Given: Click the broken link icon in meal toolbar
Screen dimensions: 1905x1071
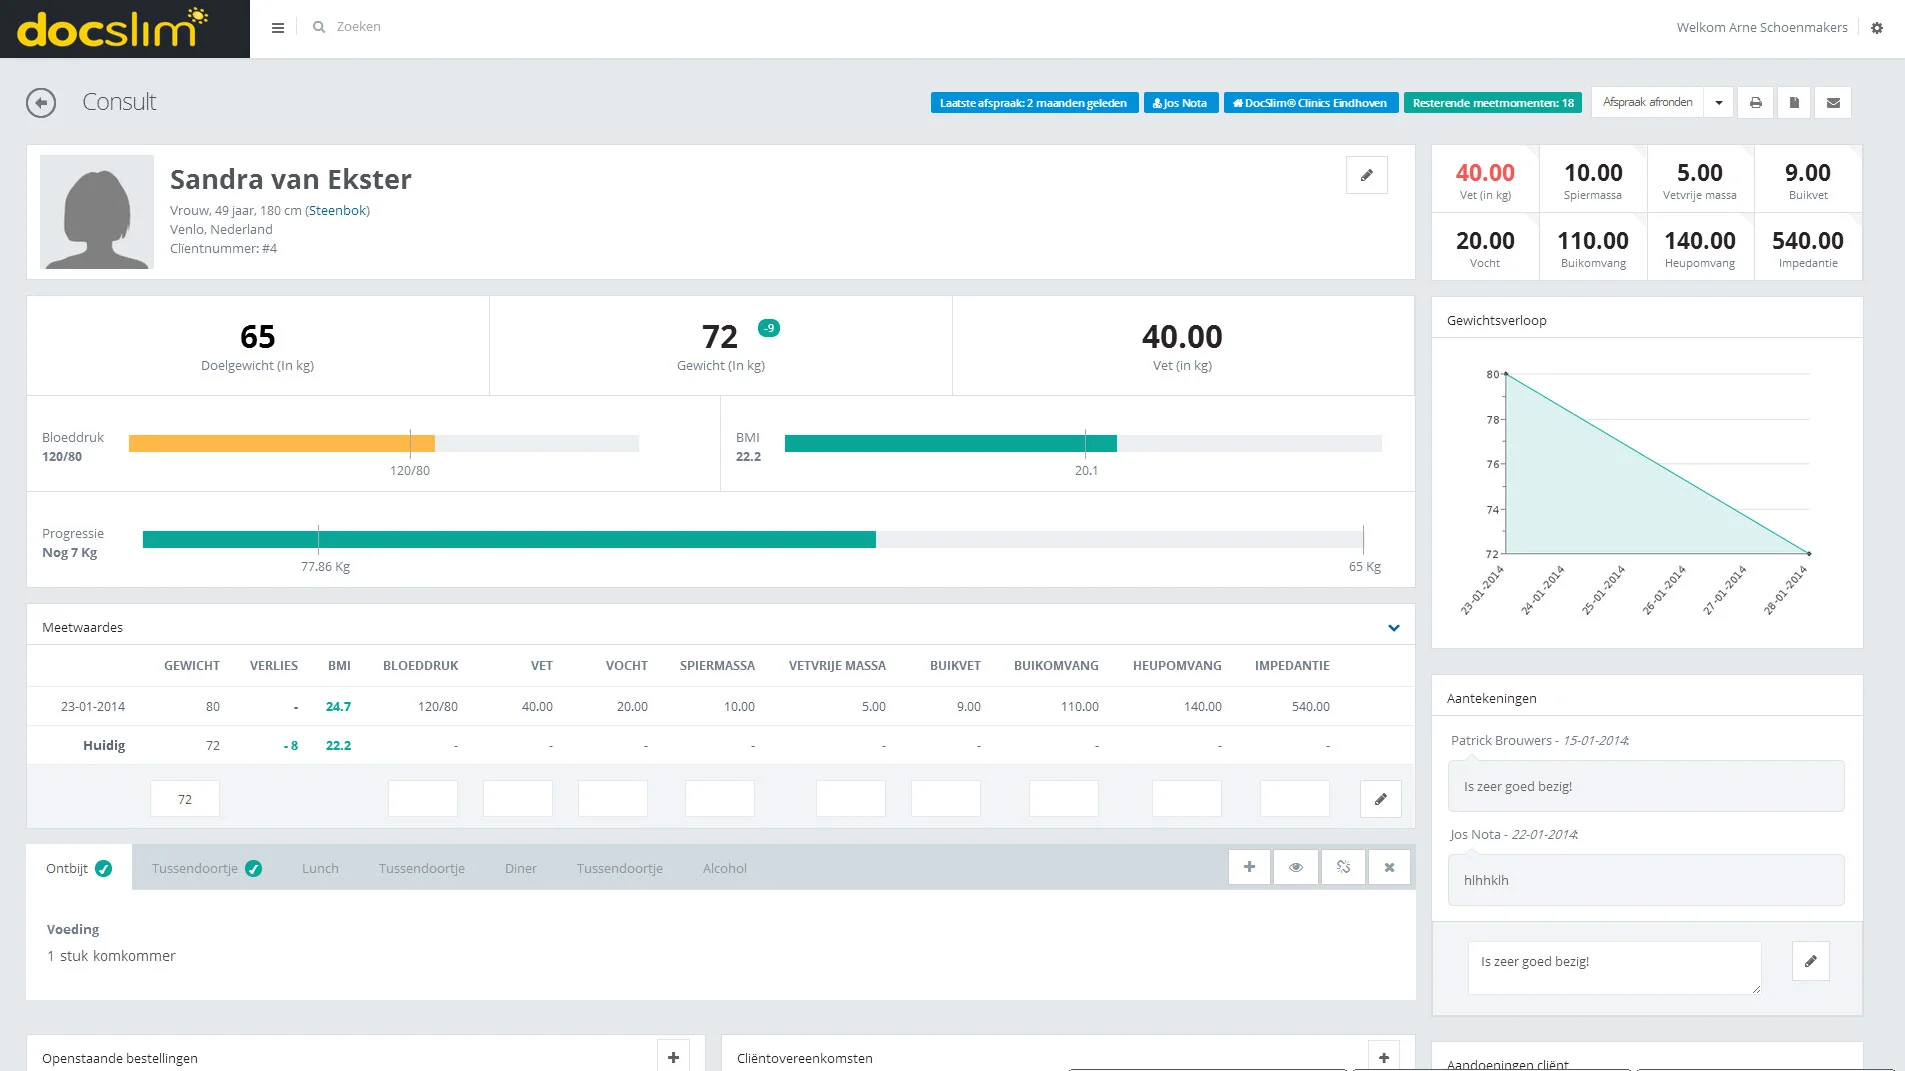Looking at the screenshot, I should (1343, 867).
